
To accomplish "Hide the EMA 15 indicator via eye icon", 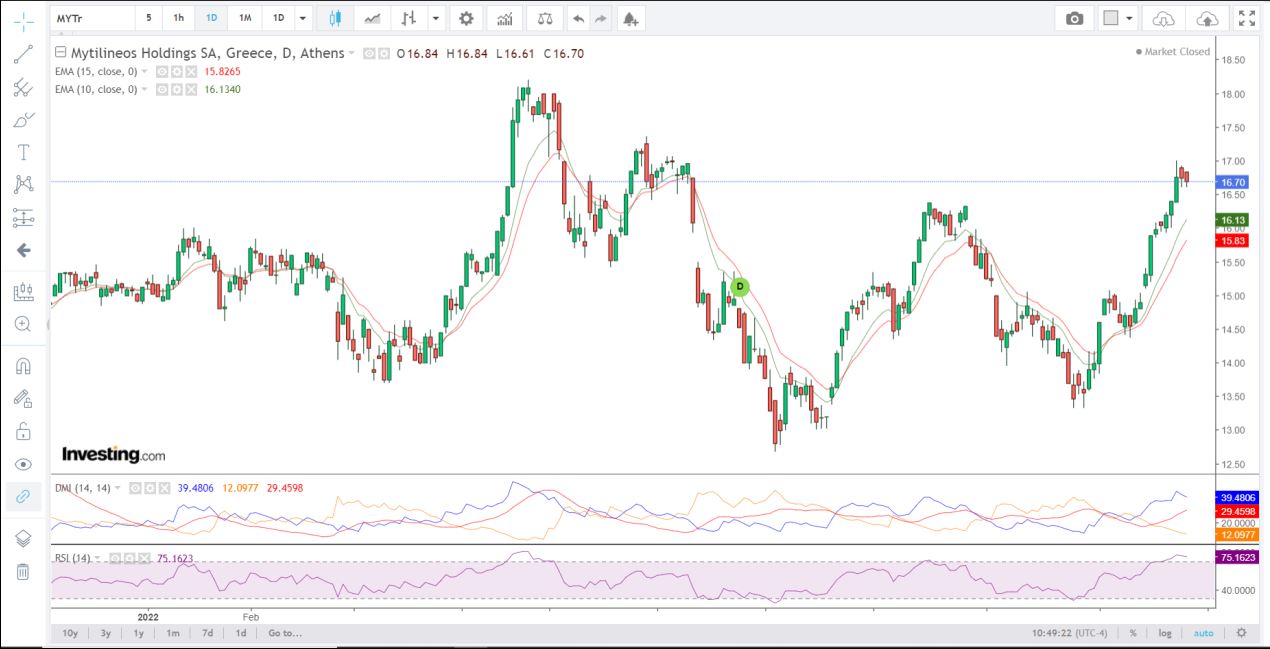I will click(x=161, y=72).
